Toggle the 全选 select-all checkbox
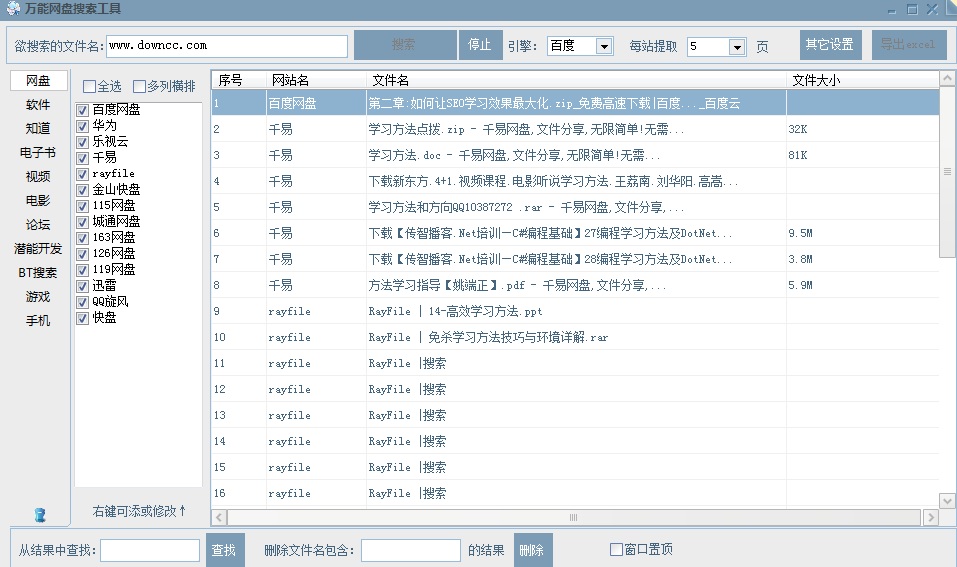957x567 pixels. coord(90,87)
